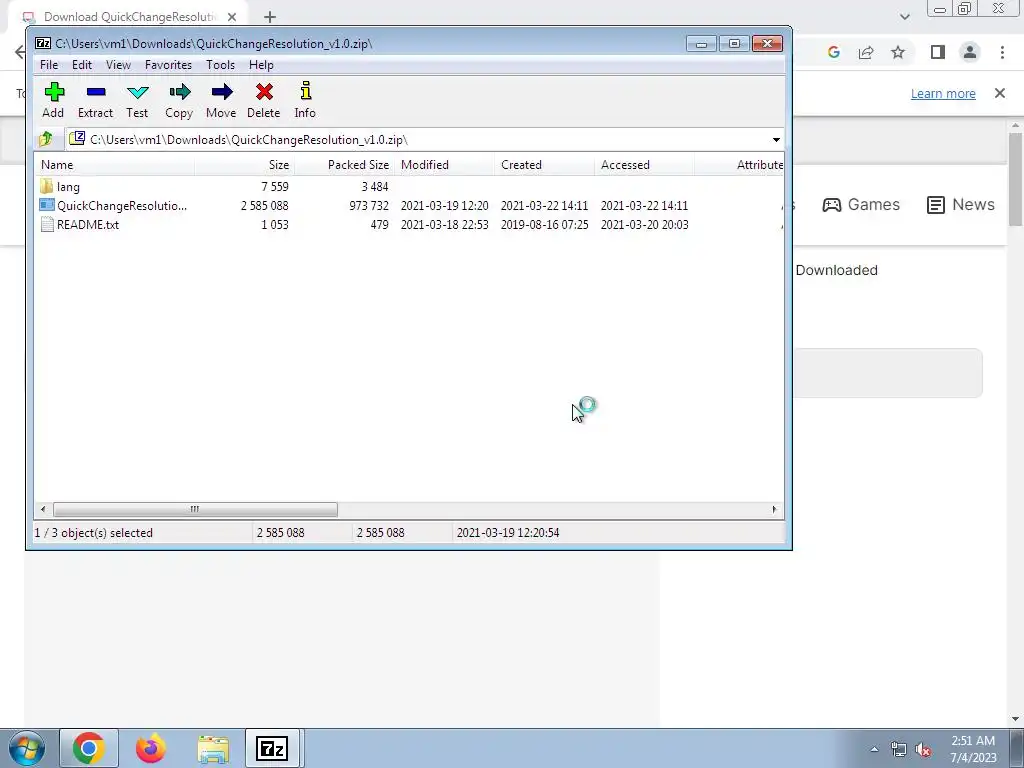Open the Info toolbar icon
Viewport: 1024px width, 768px height.
click(305, 100)
